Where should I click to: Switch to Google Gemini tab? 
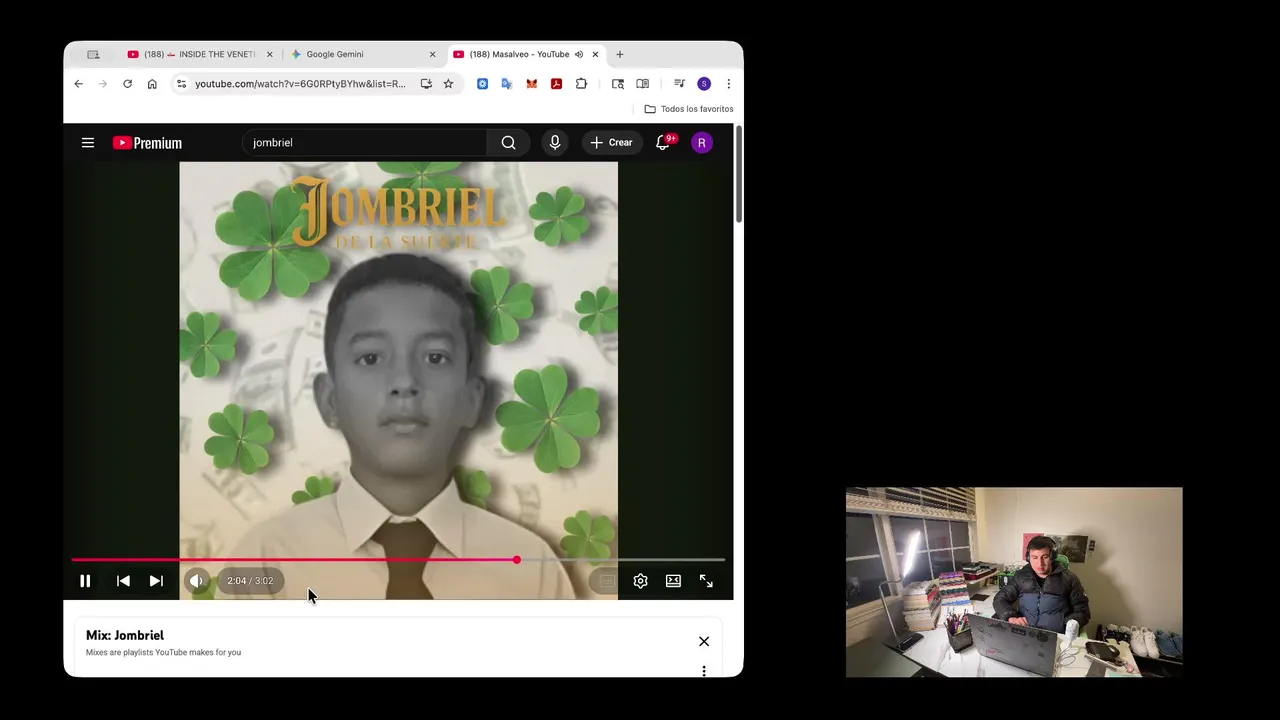[x=361, y=54]
